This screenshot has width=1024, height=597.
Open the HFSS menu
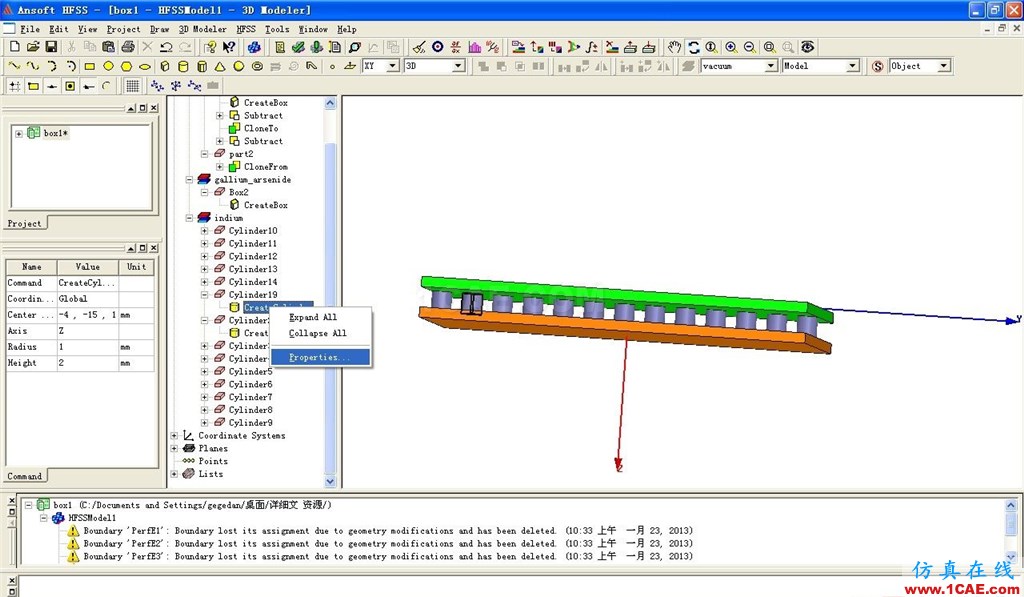coord(246,29)
